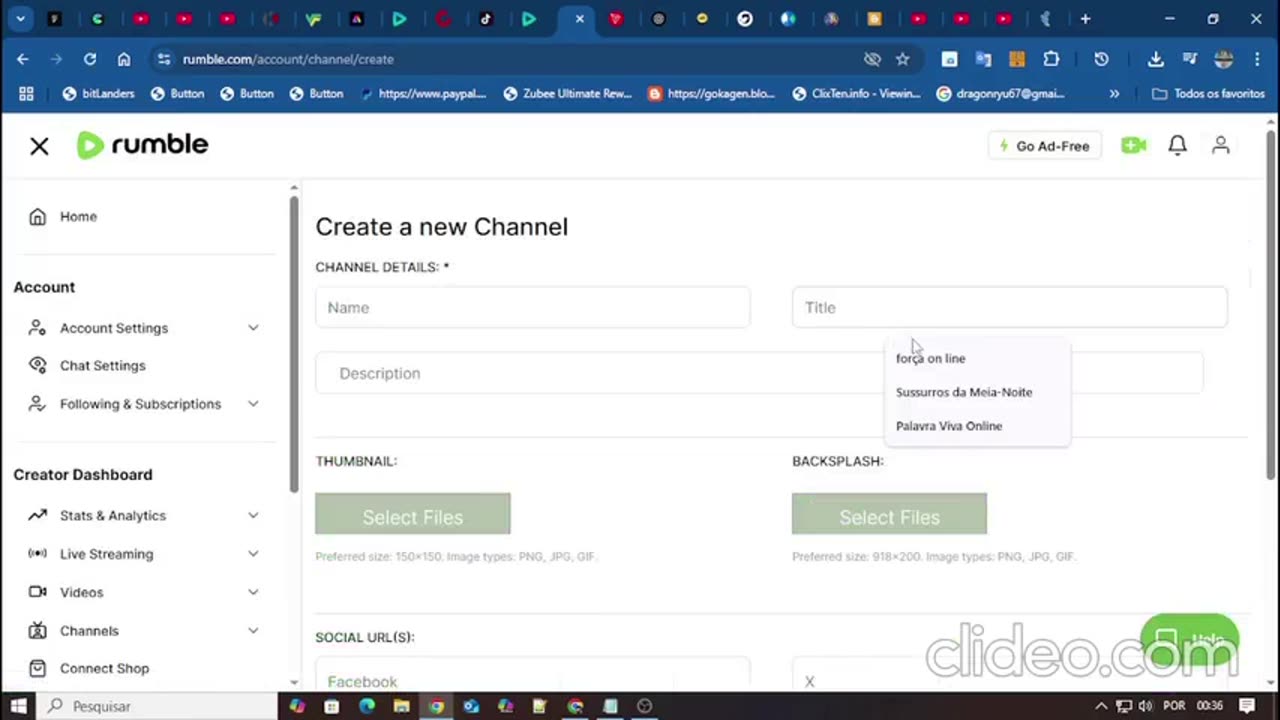Open the Chrome three-dot menu
The height and width of the screenshot is (720, 1280).
point(1257,59)
